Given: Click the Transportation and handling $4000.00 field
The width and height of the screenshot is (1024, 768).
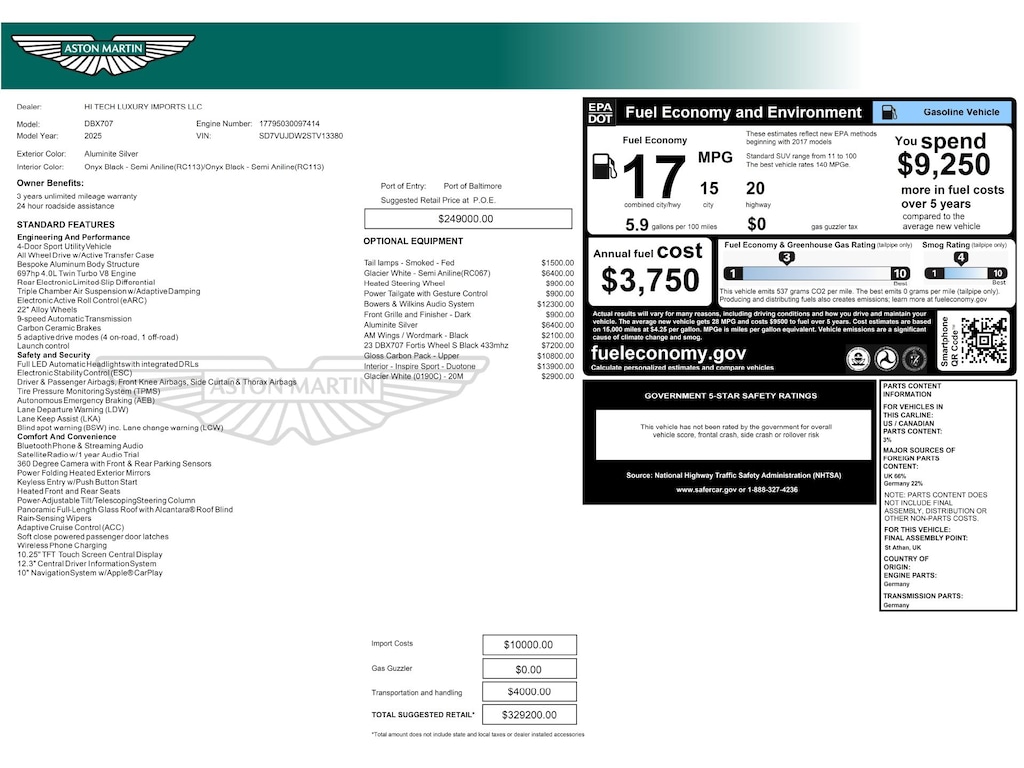Looking at the screenshot, I should pos(528,692).
